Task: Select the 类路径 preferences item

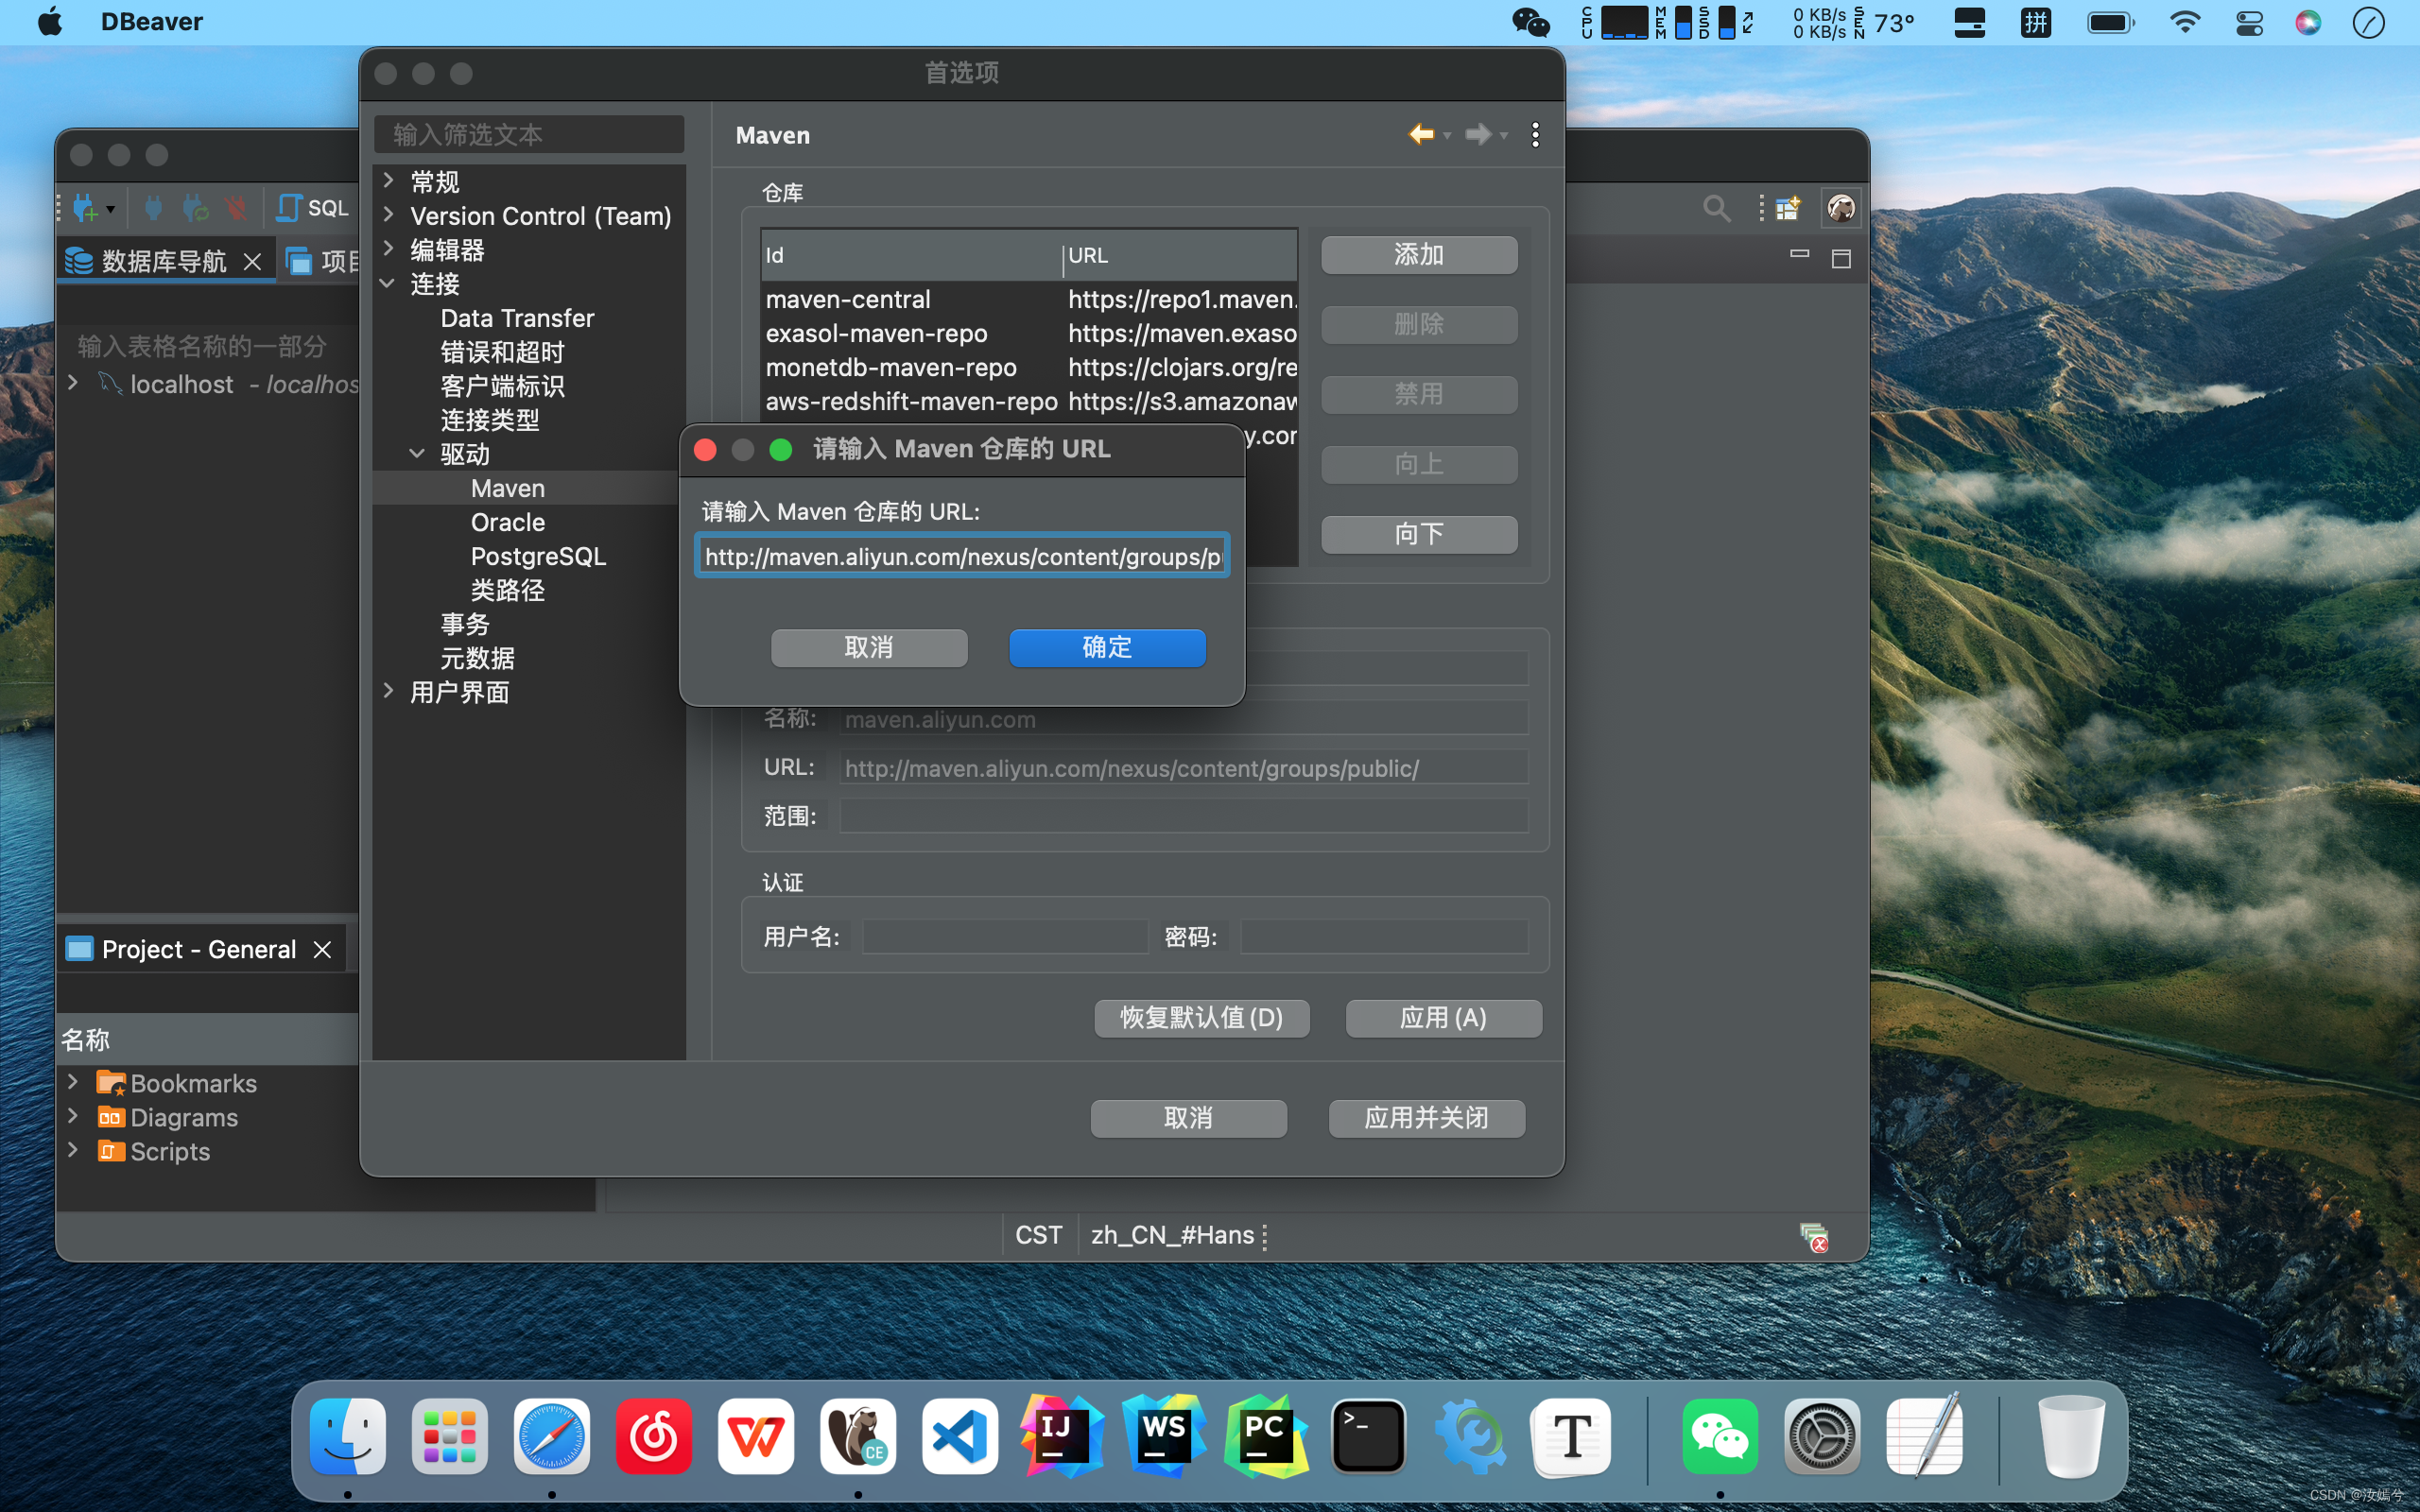Action: point(508,591)
